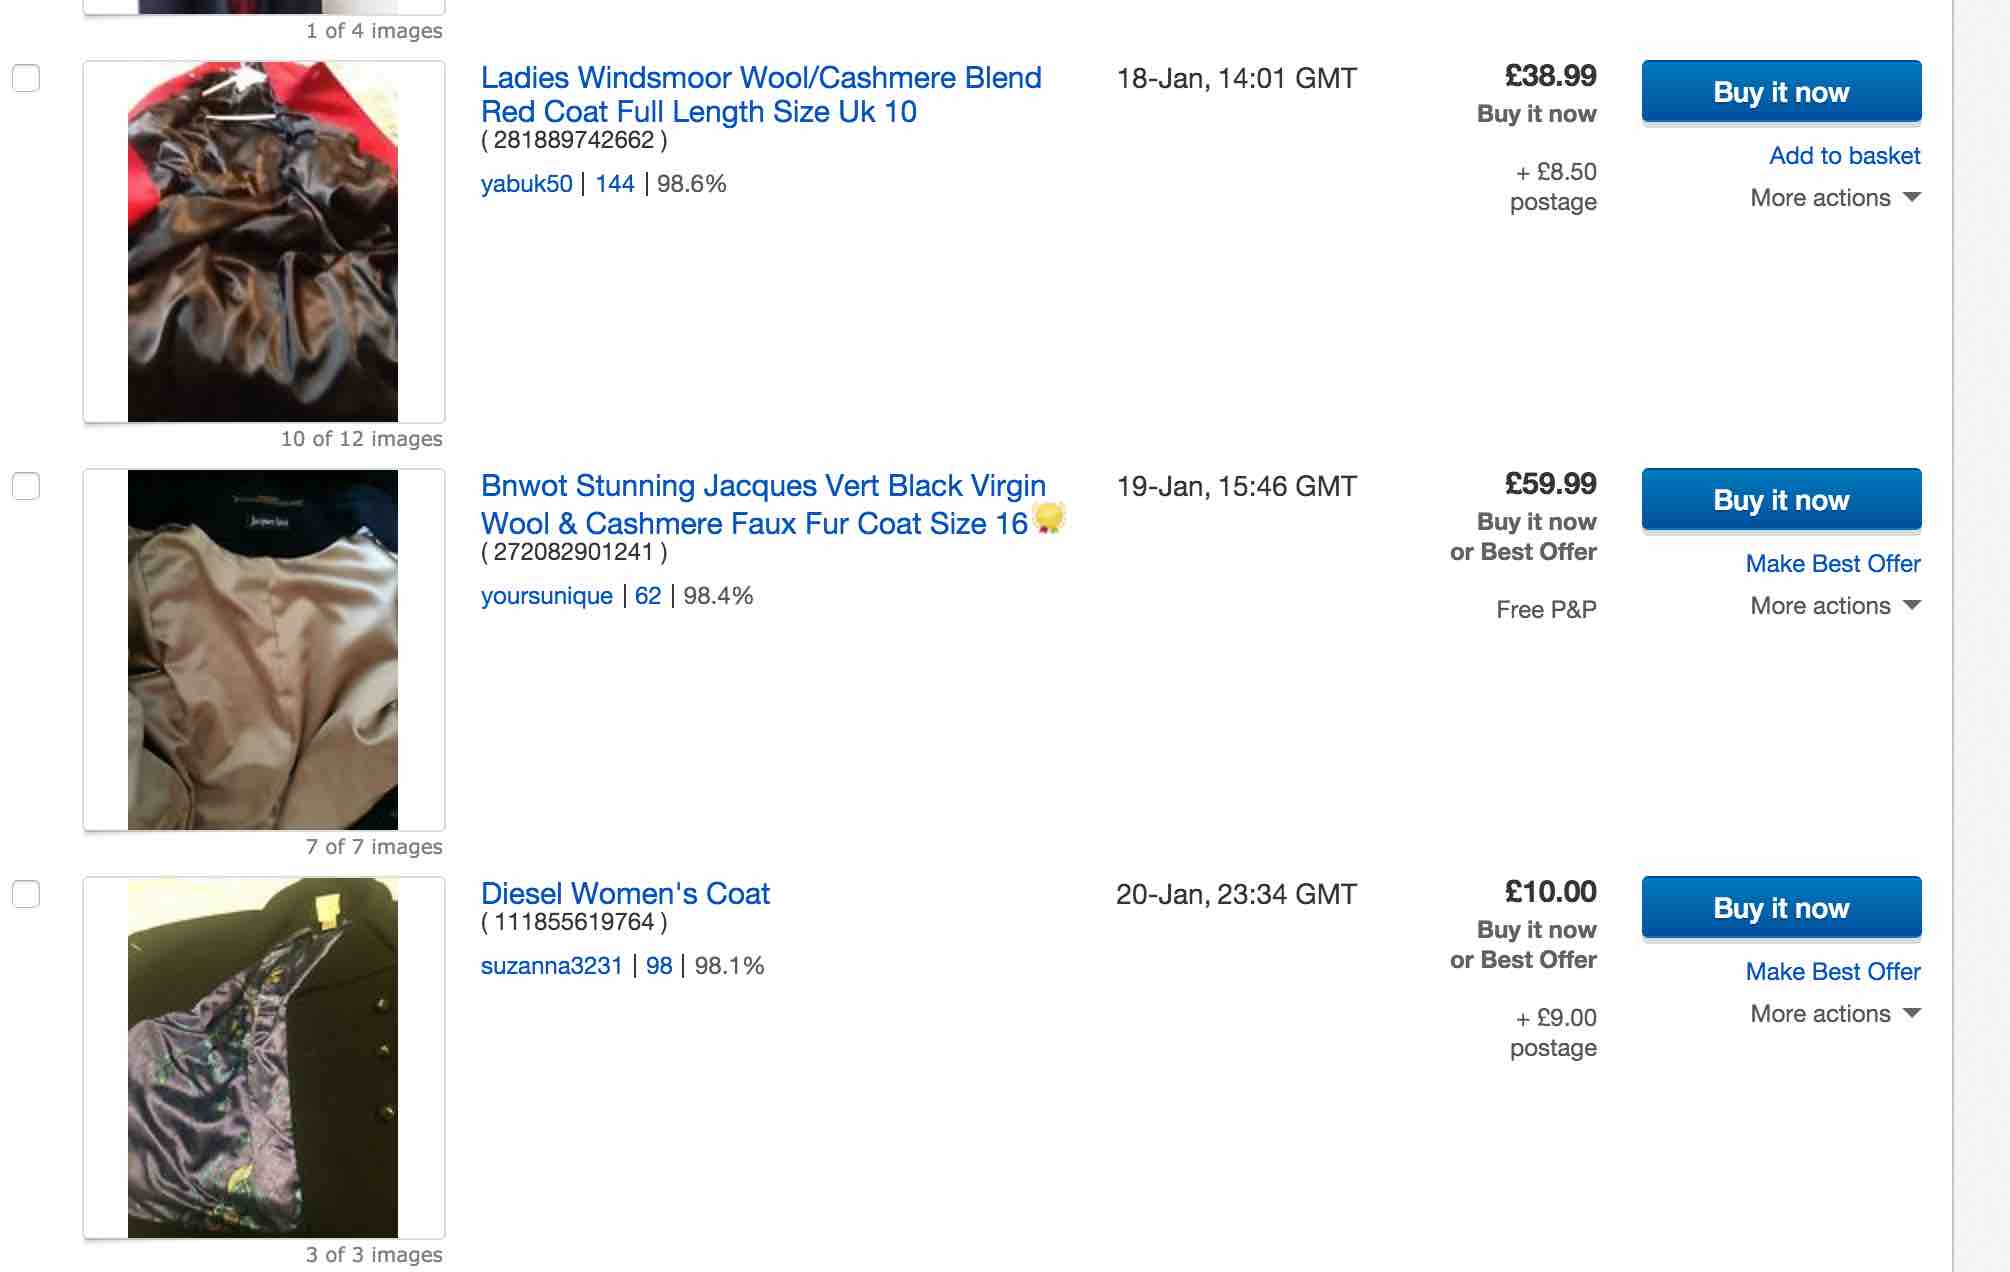This screenshot has width=2010, height=1272.
Task: Buy the £38.99 Windsmoor coat now
Action: point(1781,92)
